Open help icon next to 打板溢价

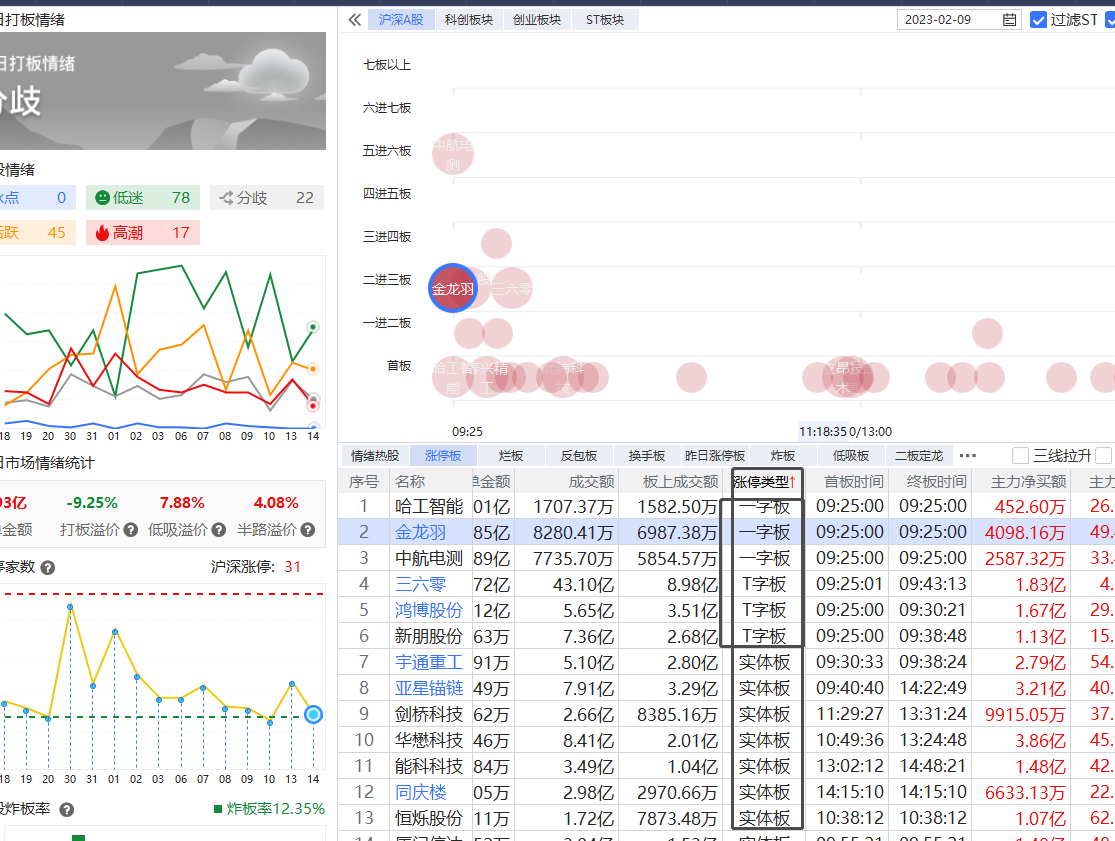[131, 530]
